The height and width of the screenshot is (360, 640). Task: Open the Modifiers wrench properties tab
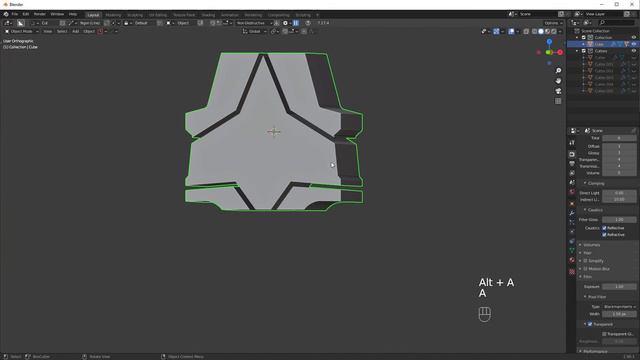pyautogui.click(x=572, y=213)
